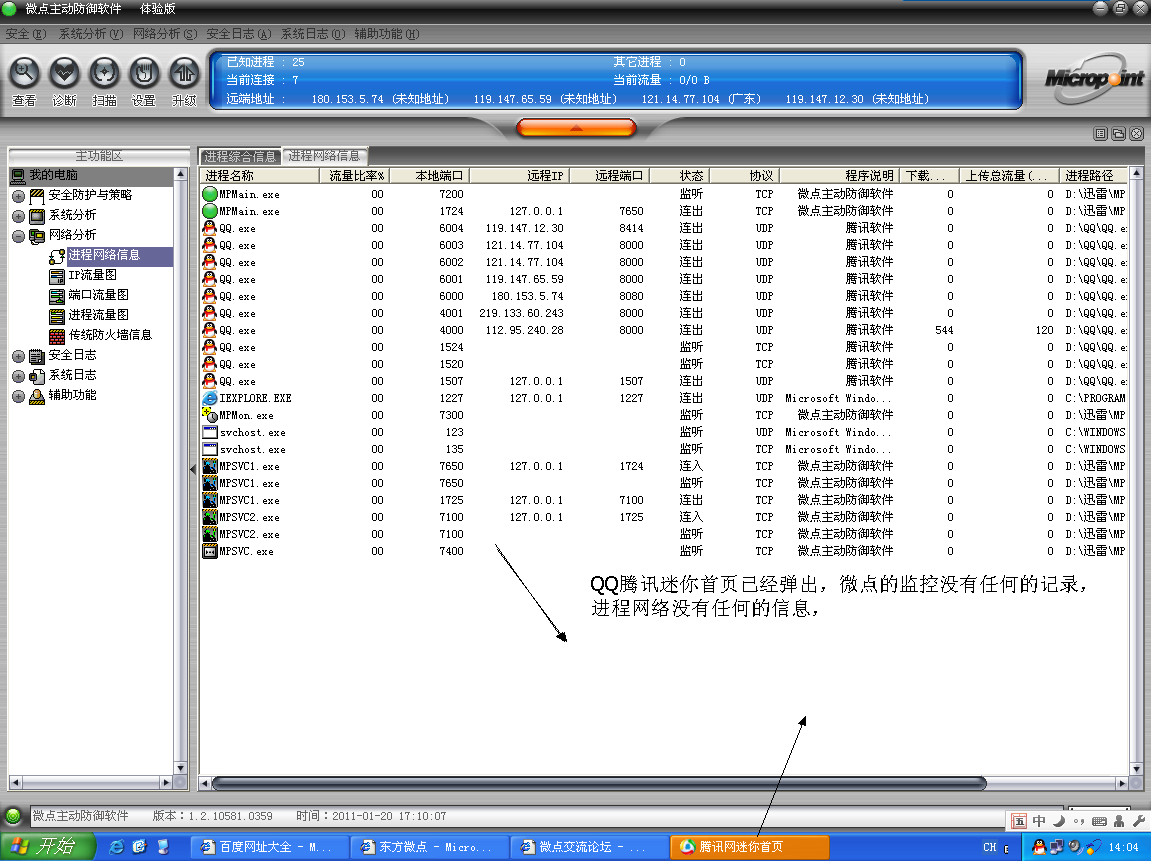The image size is (1151, 861).
Task: Select MPMain.exe row with port 7200
Action: click(x=663, y=195)
